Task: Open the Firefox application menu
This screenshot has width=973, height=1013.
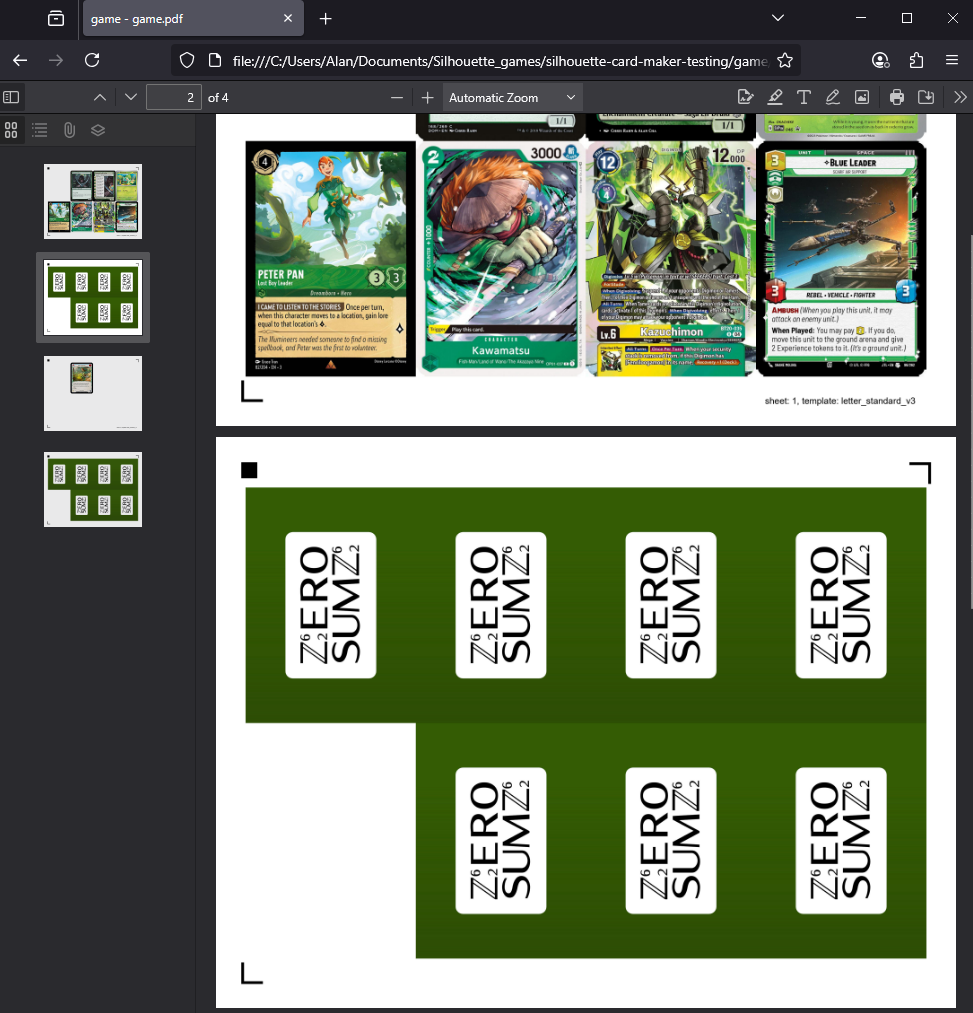Action: (x=952, y=60)
